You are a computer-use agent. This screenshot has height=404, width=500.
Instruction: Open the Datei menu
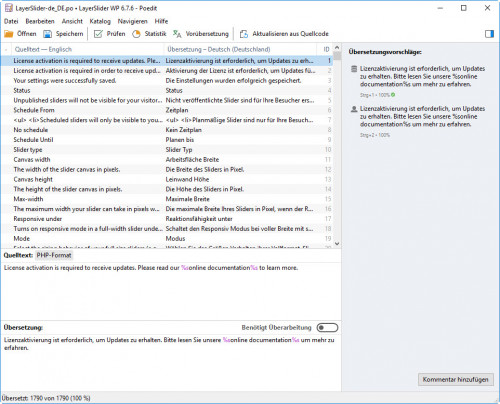coord(11,21)
